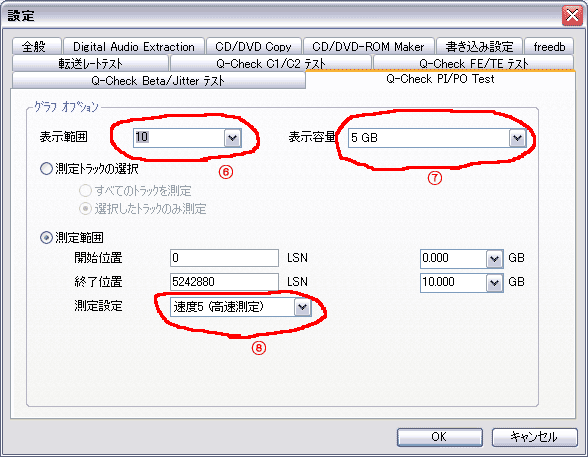
Task: Switch to the 全般 tab
Action: (x=36, y=46)
